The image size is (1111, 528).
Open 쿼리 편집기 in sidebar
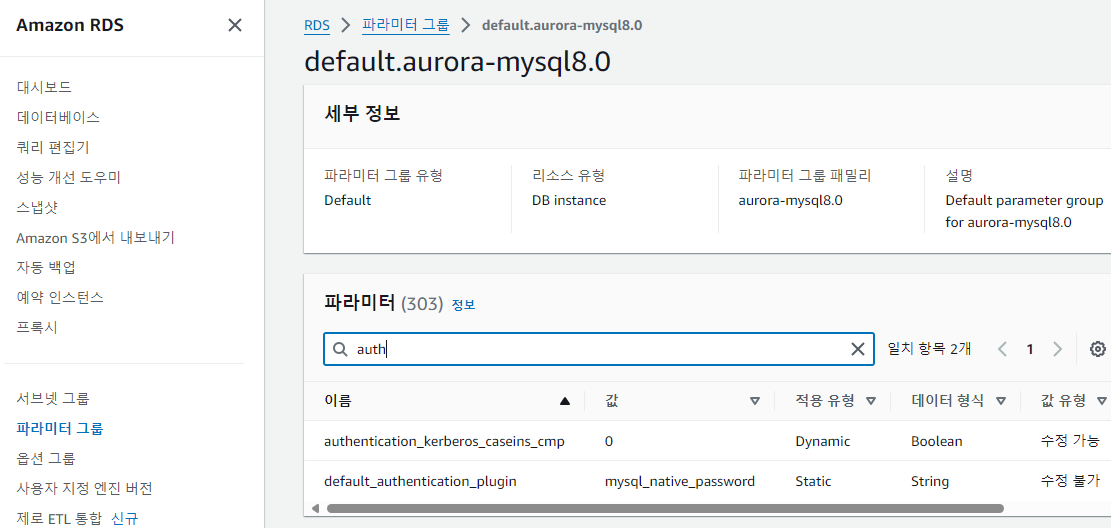click(x=52, y=147)
